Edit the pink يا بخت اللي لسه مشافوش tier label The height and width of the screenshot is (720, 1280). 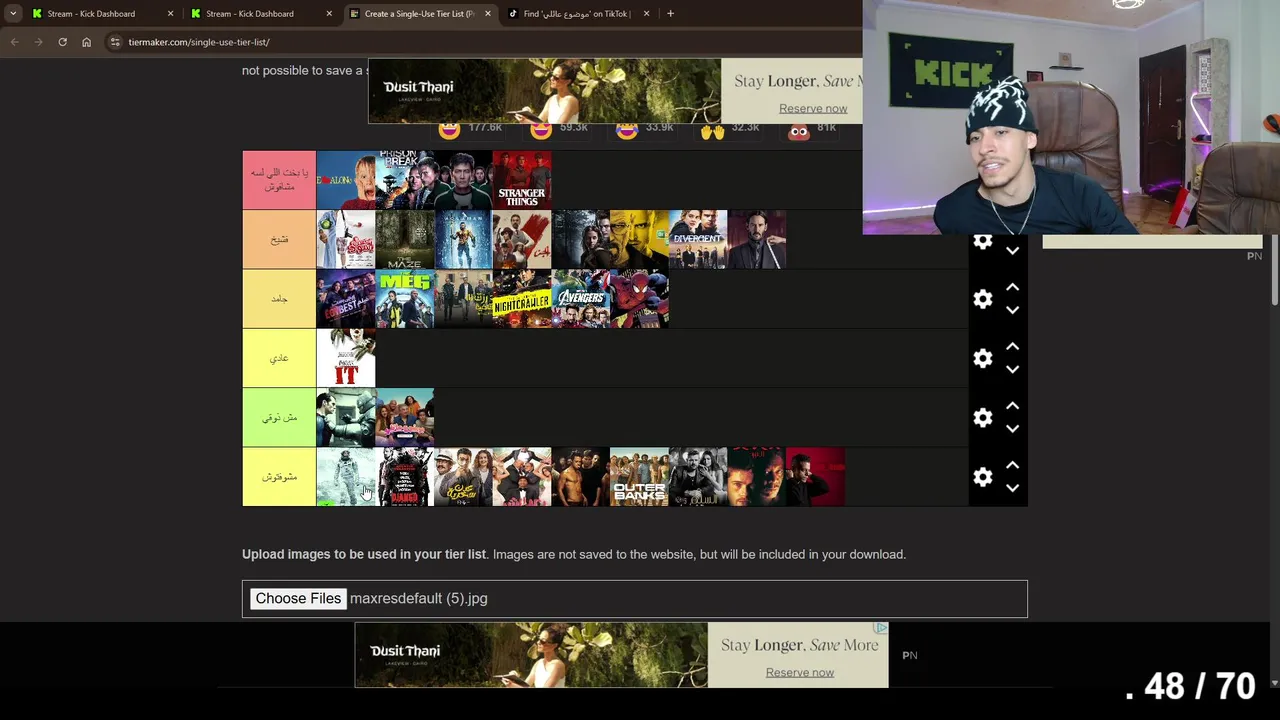[x=279, y=180]
